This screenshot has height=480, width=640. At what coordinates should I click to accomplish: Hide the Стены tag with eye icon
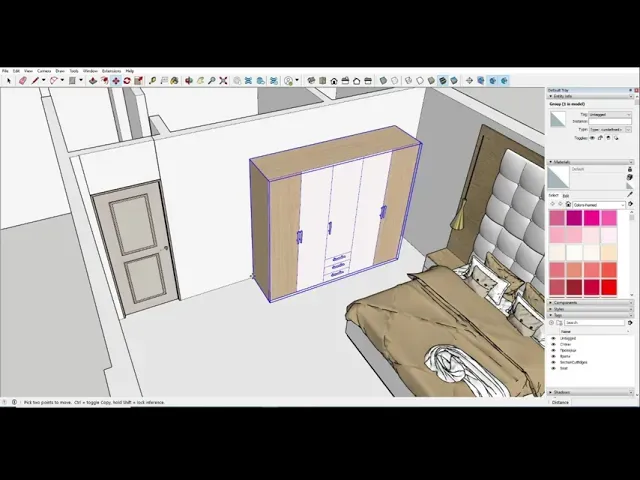click(x=553, y=344)
